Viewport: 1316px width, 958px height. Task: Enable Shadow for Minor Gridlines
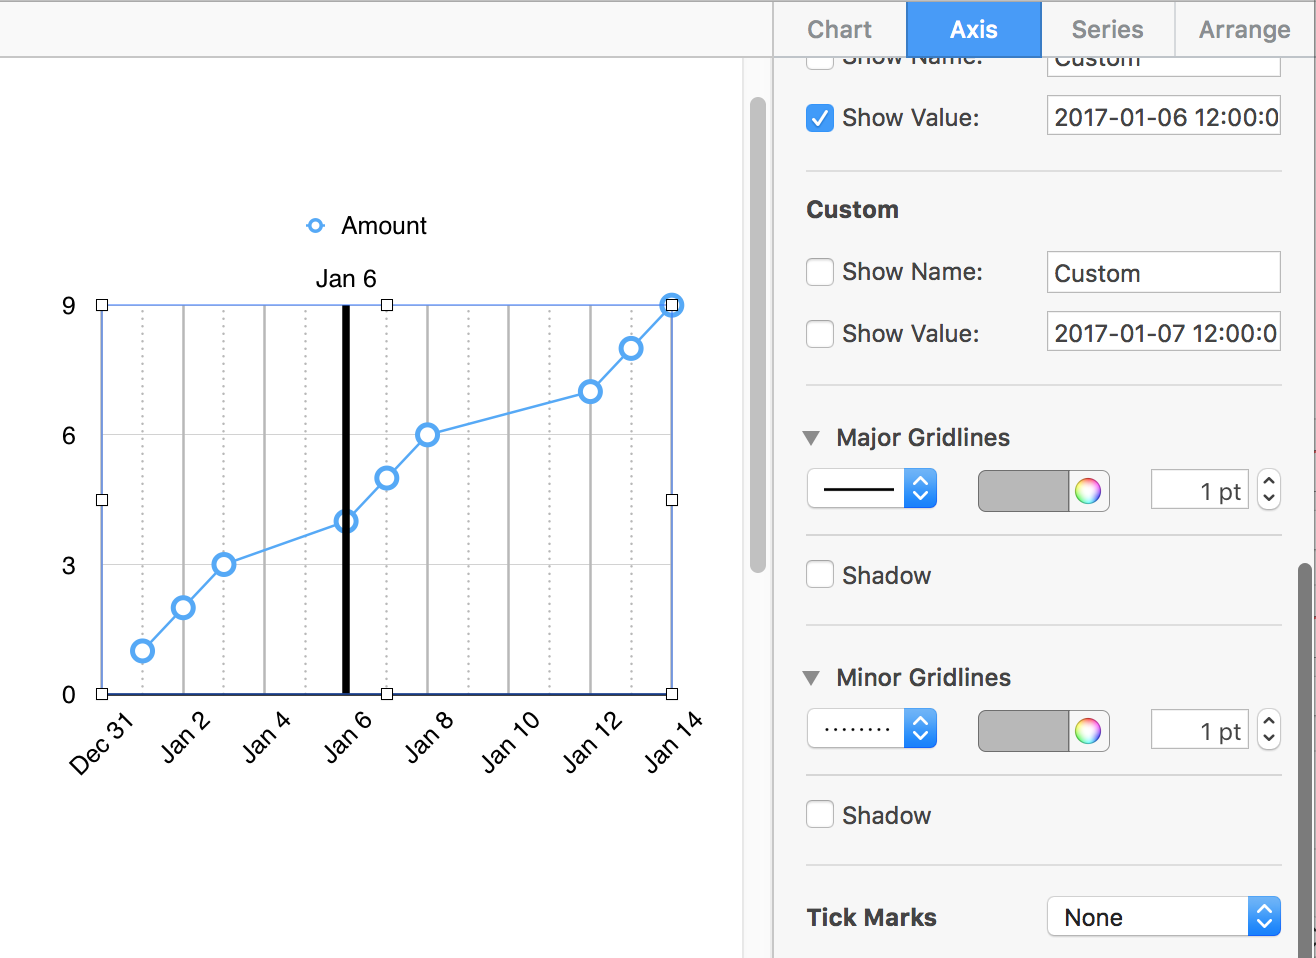[820, 815]
